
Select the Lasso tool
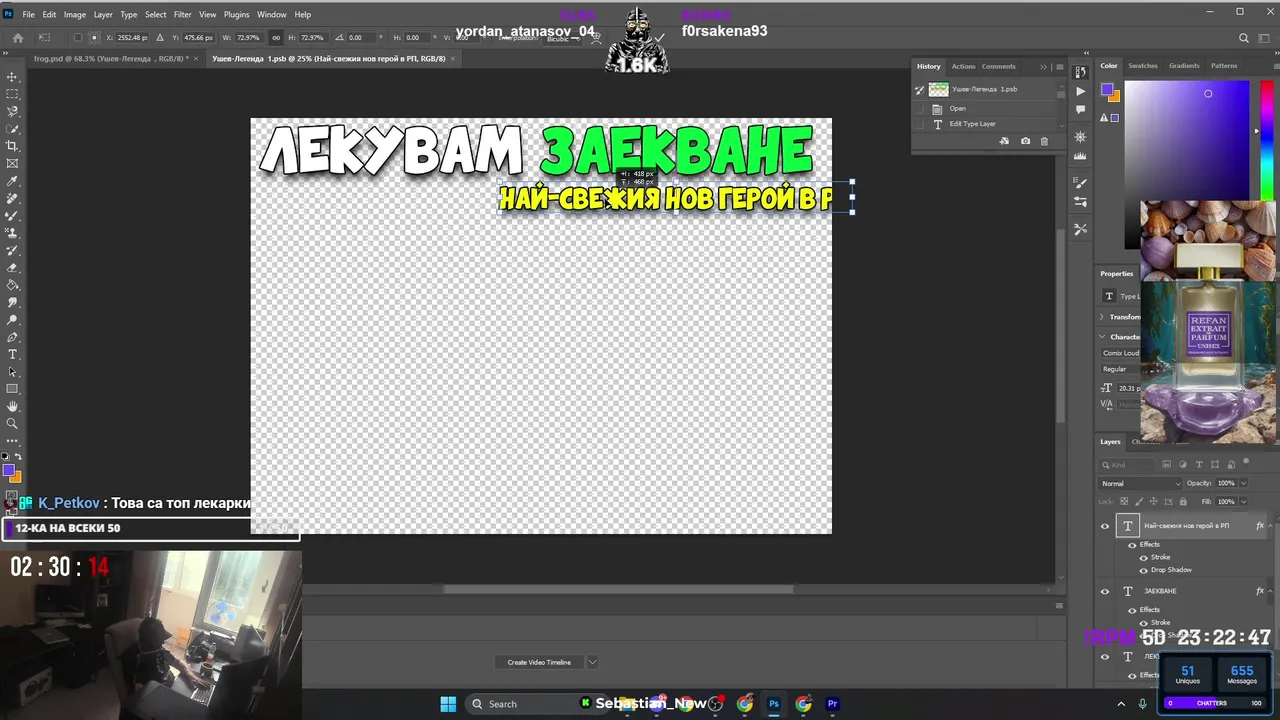tap(12, 111)
